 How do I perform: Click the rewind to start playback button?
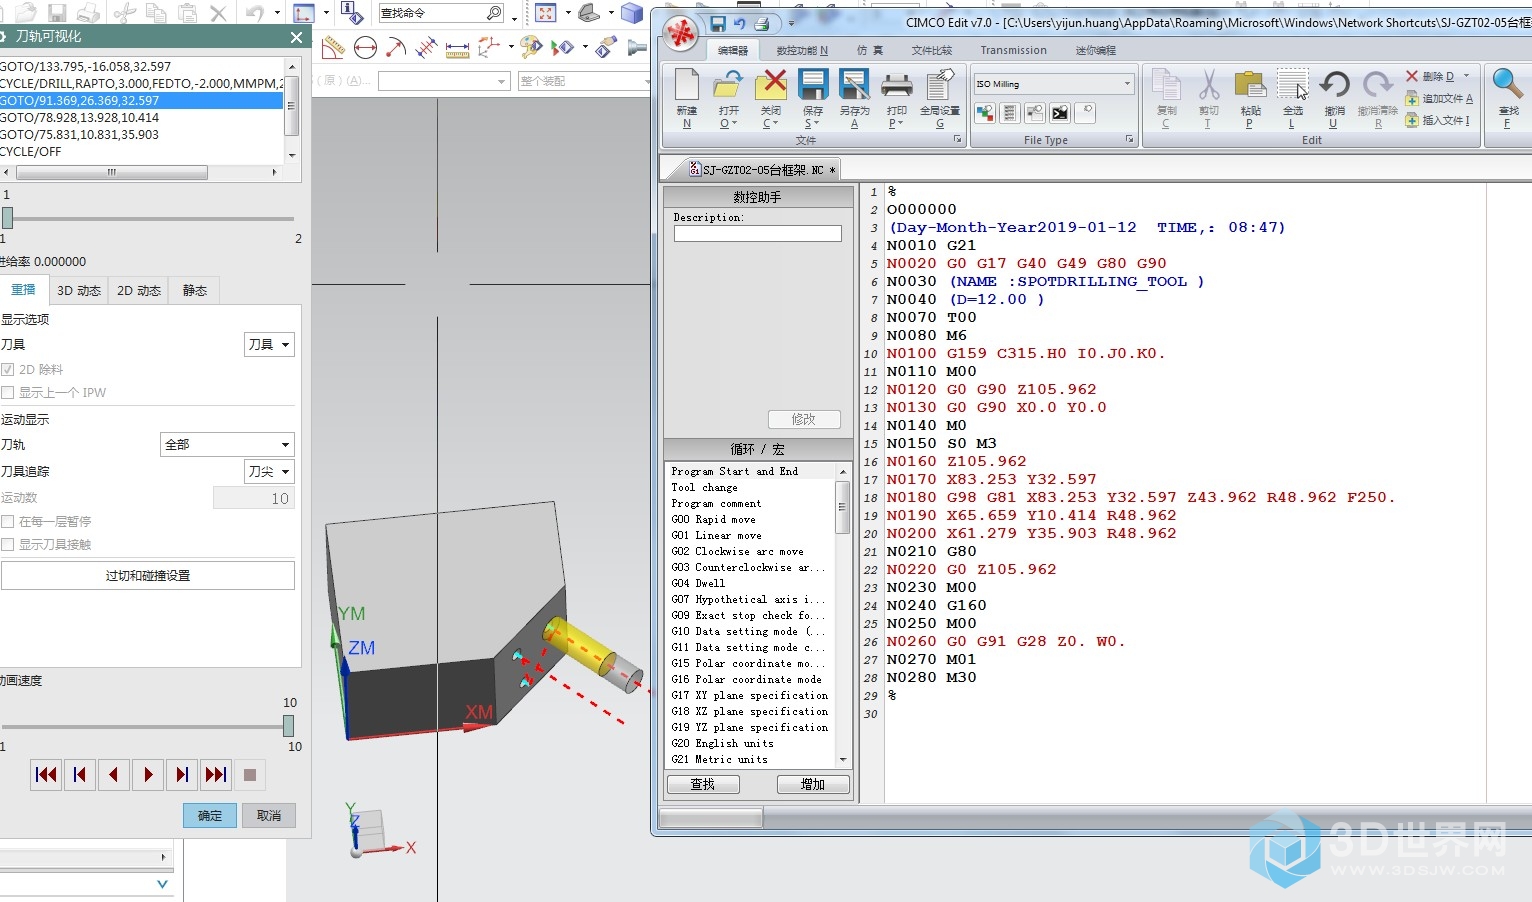tap(46, 775)
